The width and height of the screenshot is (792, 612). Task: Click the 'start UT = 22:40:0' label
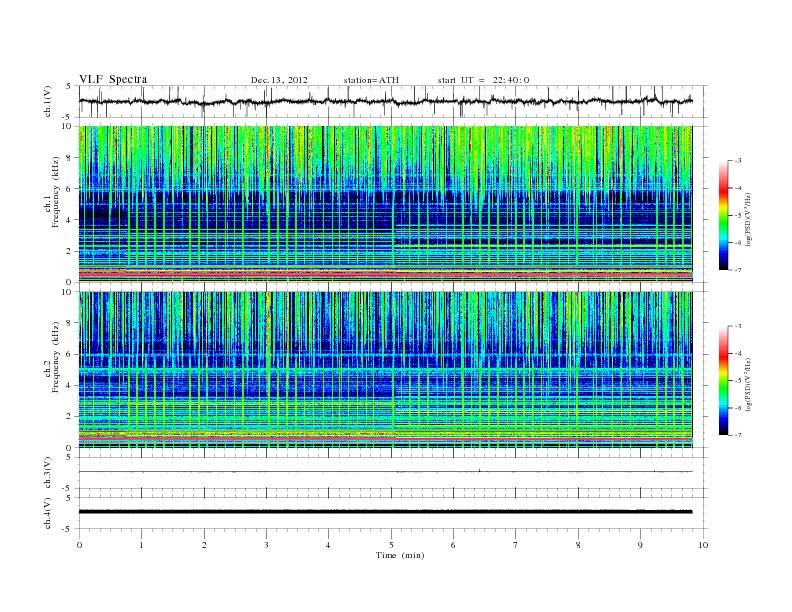[x=483, y=80]
